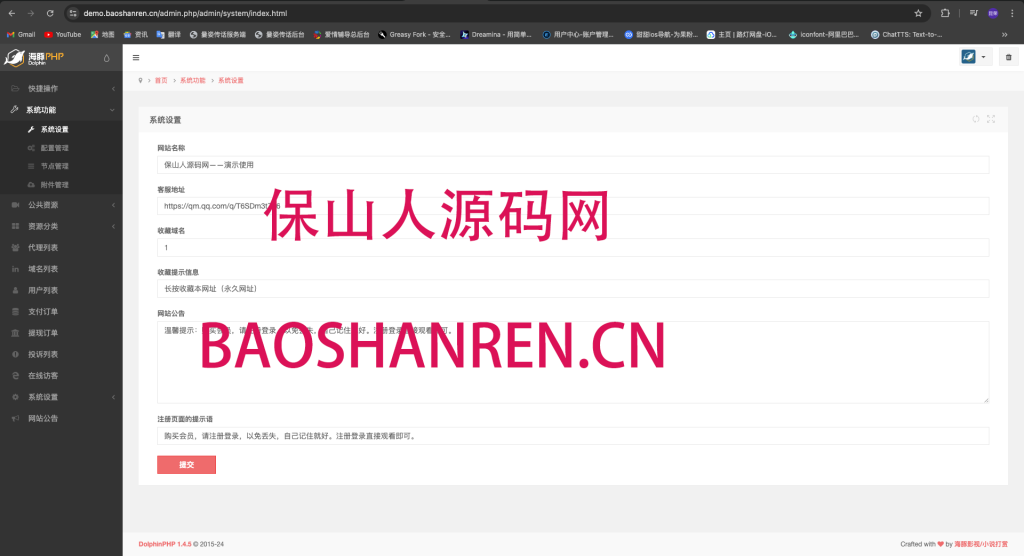Click into the 收藏域名 input field
Image resolution: width=1024 pixels, height=556 pixels.
click(573, 248)
